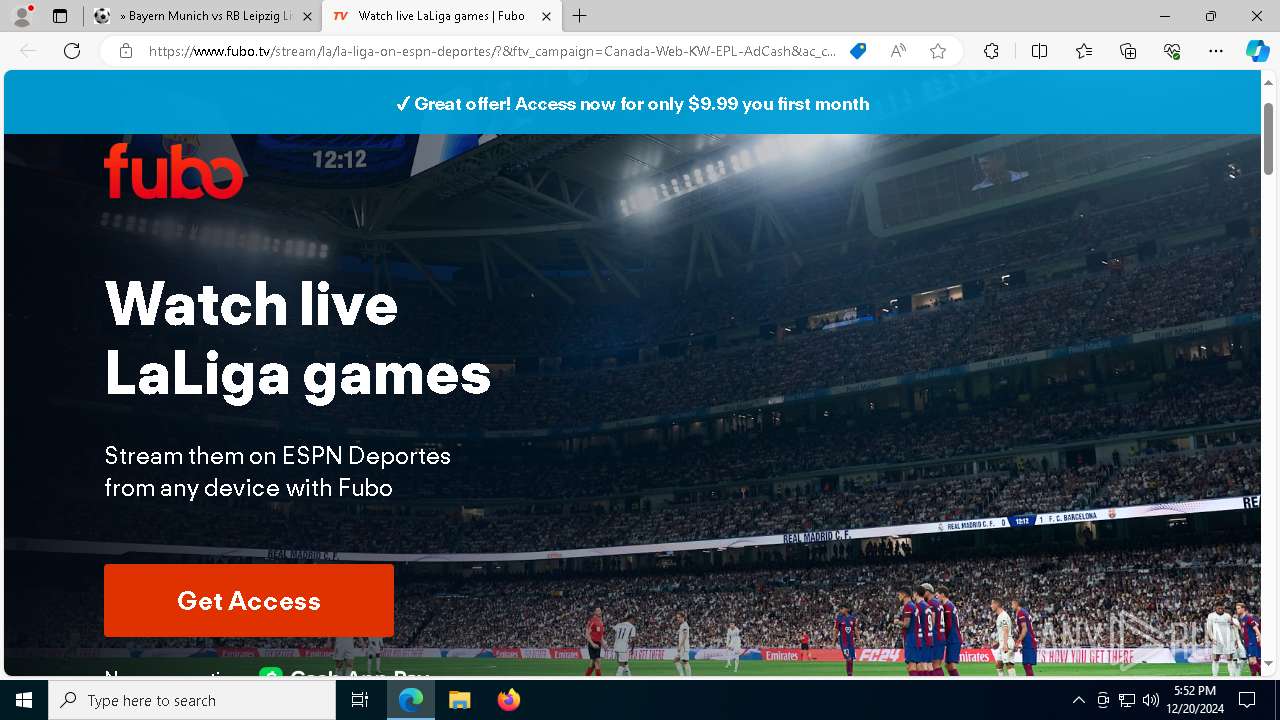Click the browser profile icon

[22, 16]
